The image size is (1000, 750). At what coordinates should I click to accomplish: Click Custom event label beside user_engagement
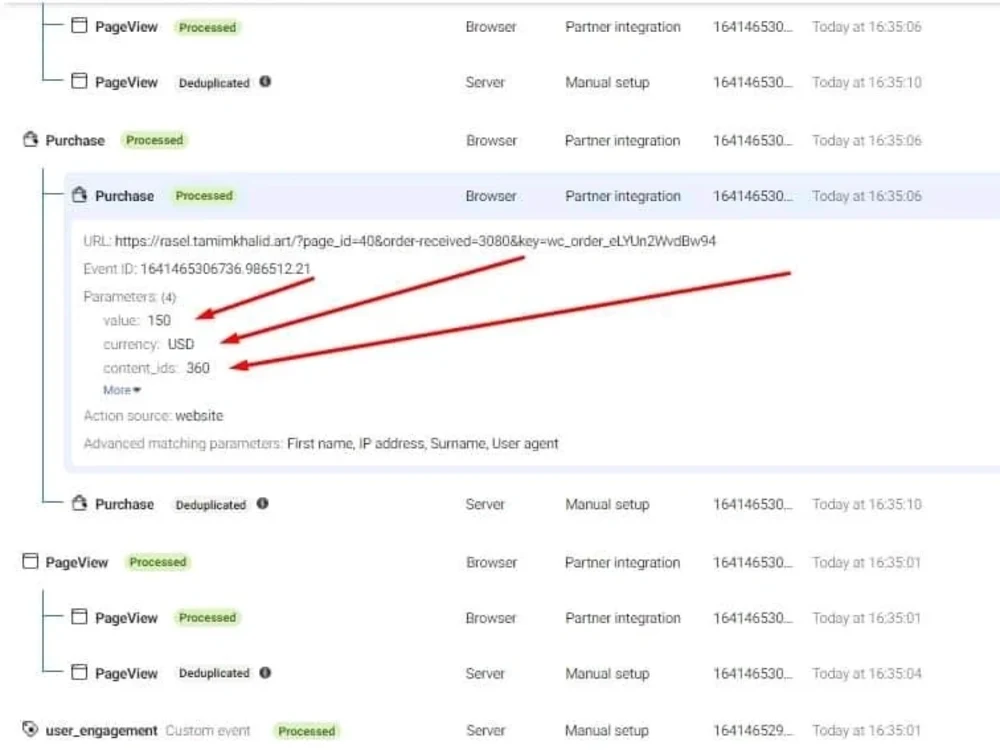point(208,730)
